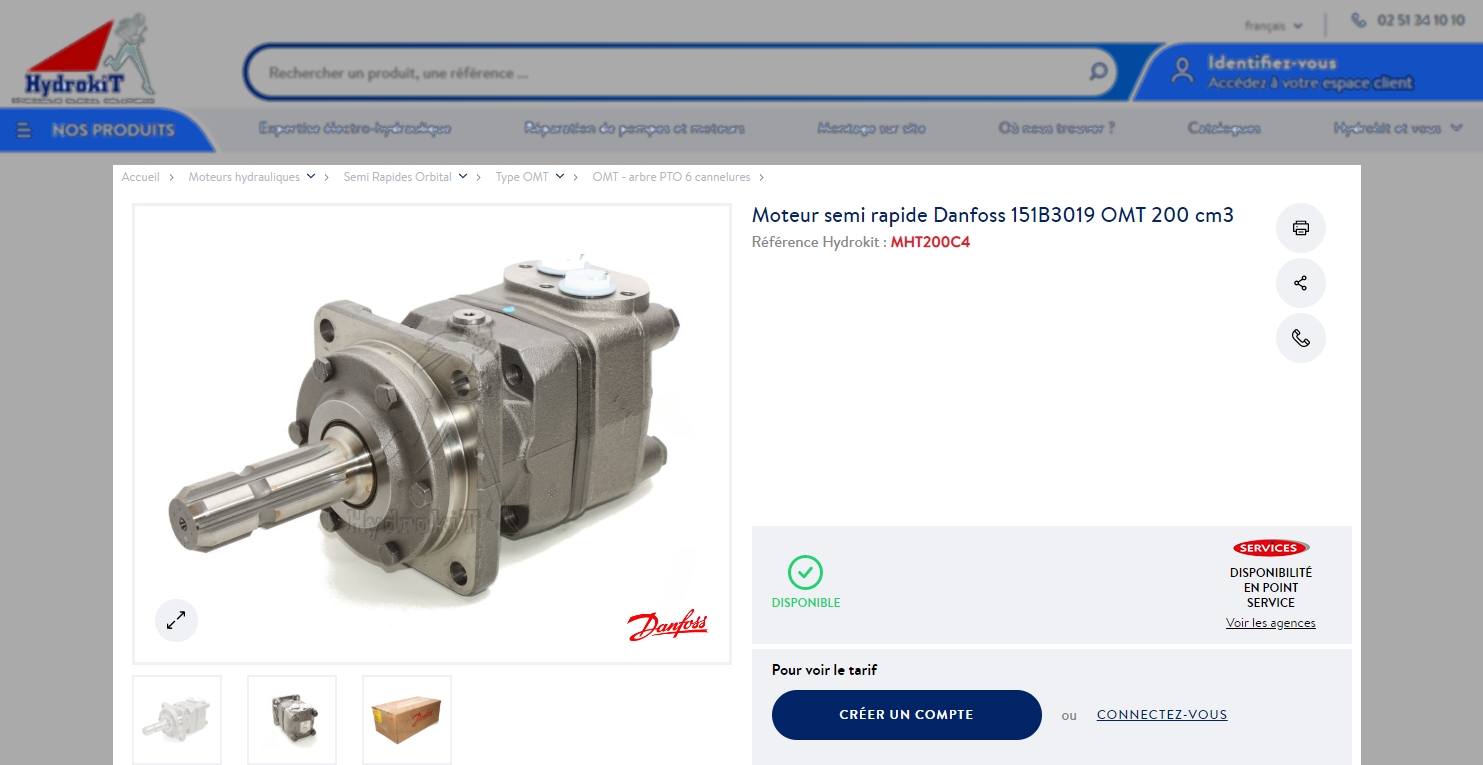1483x765 pixels.
Task: Open Réparation de pompes et moteurs
Action: [x=634, y=129]
